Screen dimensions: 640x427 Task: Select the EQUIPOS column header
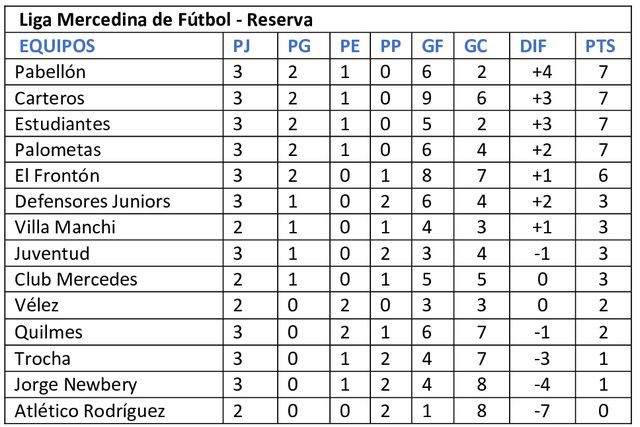(x=57, y=45)
